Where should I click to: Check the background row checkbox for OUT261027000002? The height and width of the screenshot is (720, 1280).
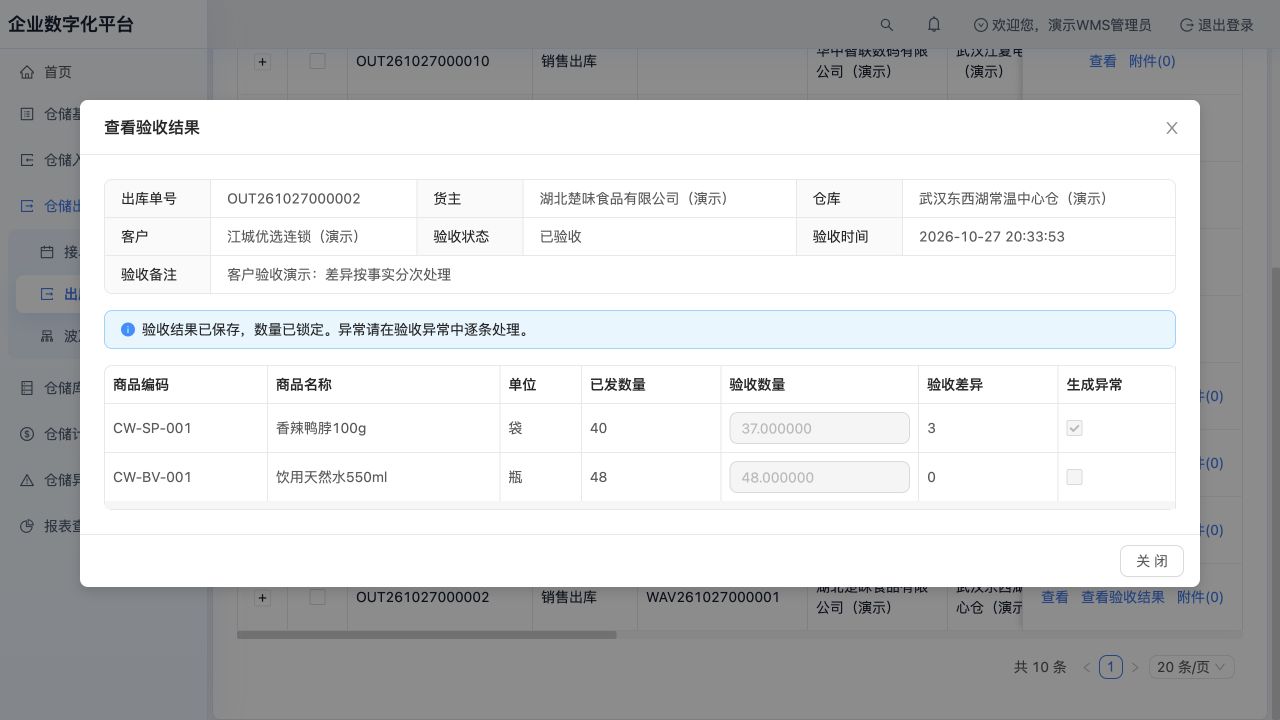[x=317, y=597]
